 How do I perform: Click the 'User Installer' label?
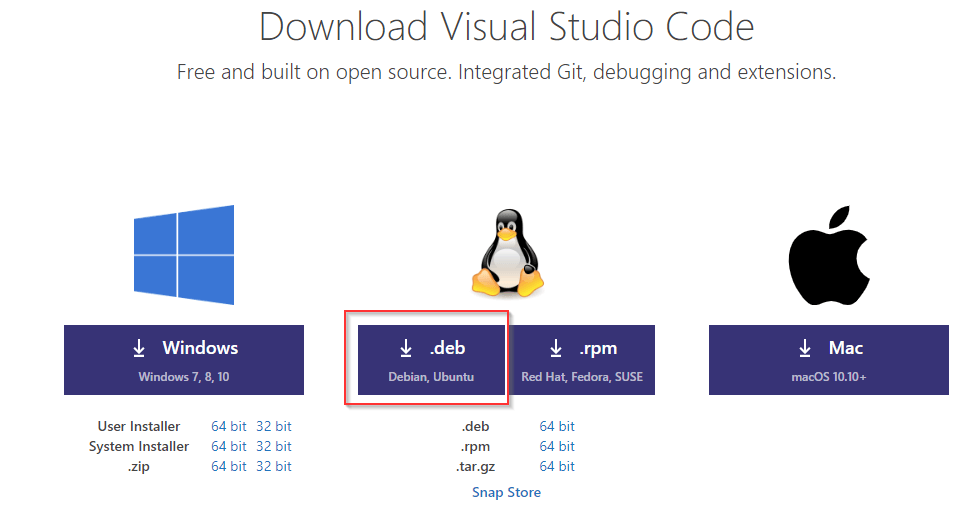coord(139,426)
